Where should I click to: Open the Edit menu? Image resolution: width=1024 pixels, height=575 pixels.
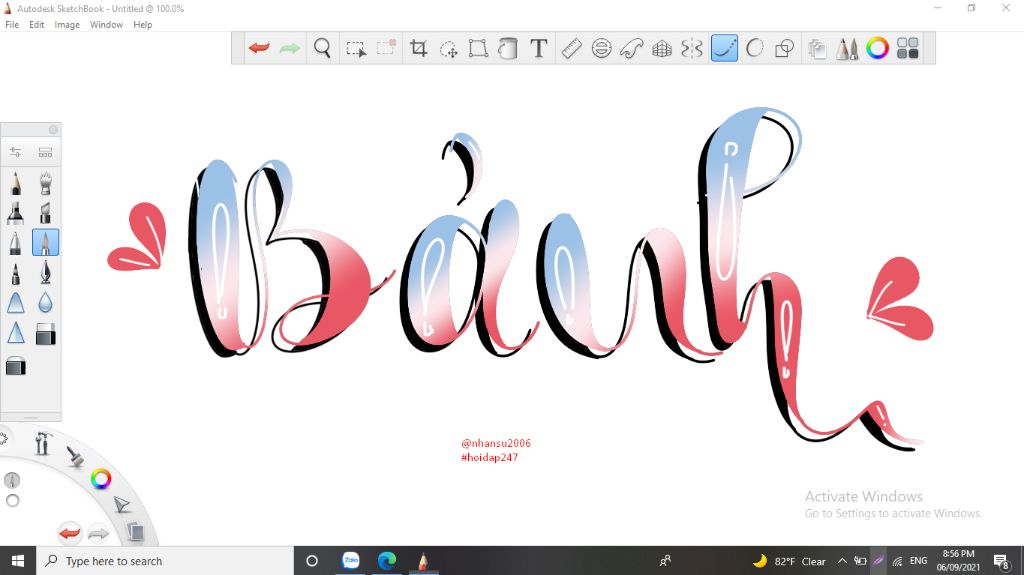(37, 25)
